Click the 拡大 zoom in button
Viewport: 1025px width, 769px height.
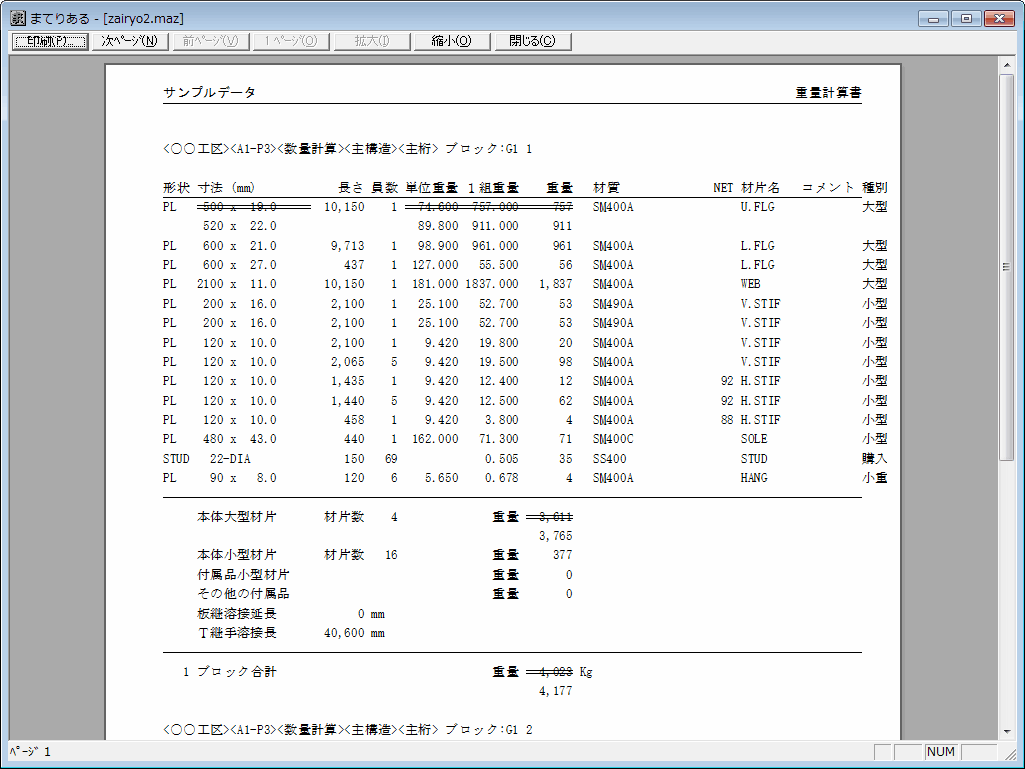point(371,41)
